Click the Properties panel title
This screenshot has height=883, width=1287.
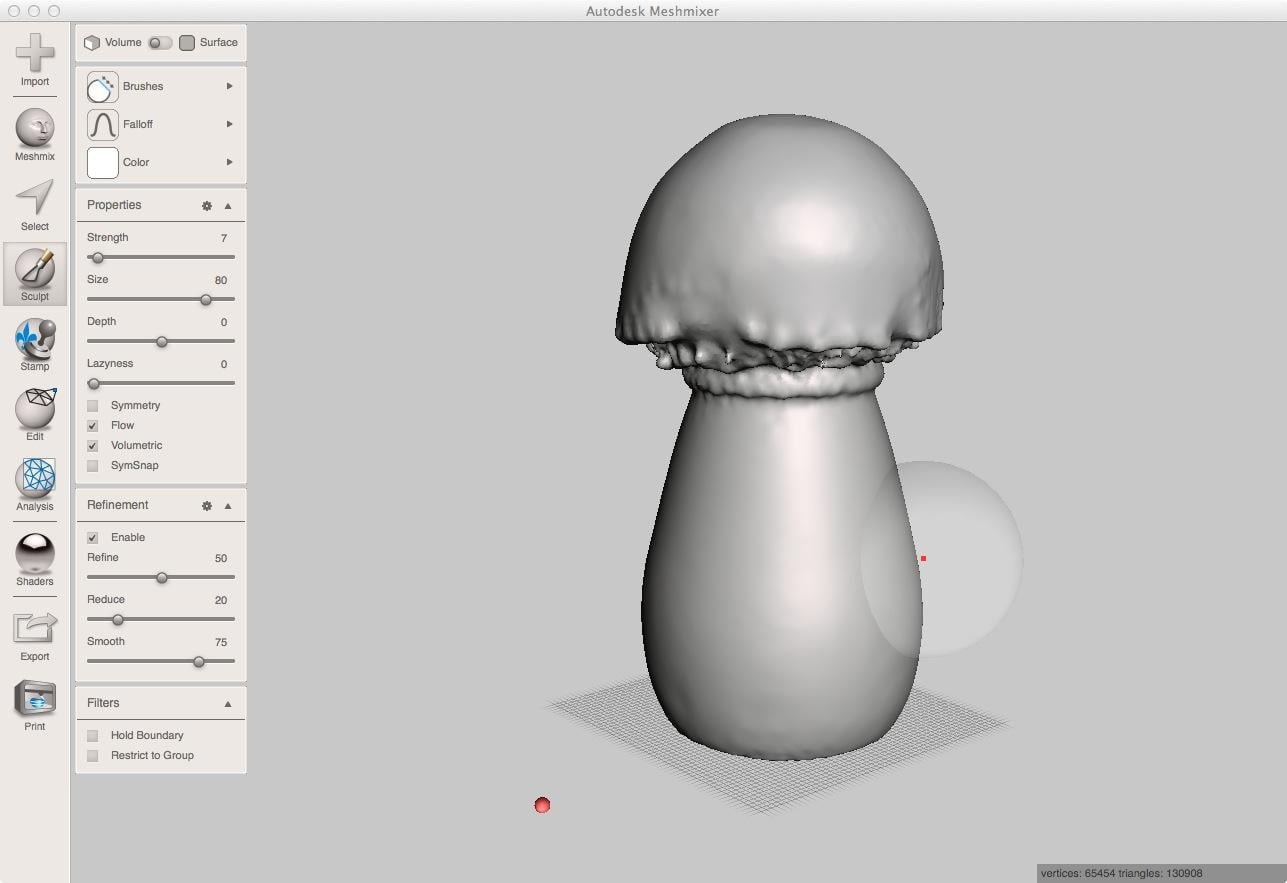114,205
